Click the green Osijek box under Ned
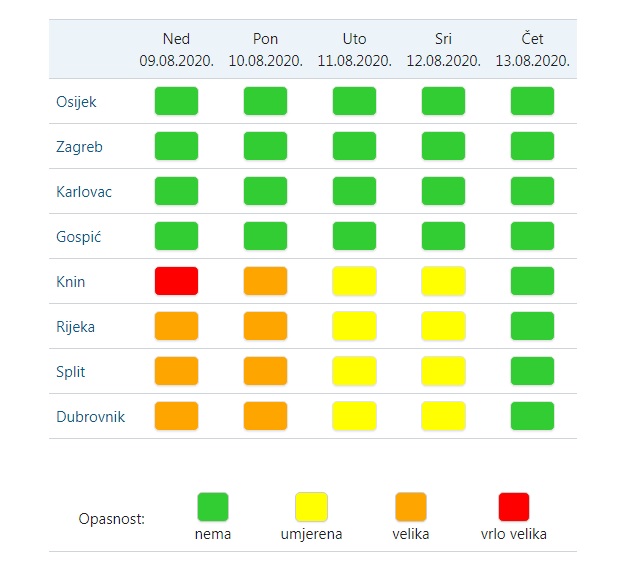 pos(176,101)
